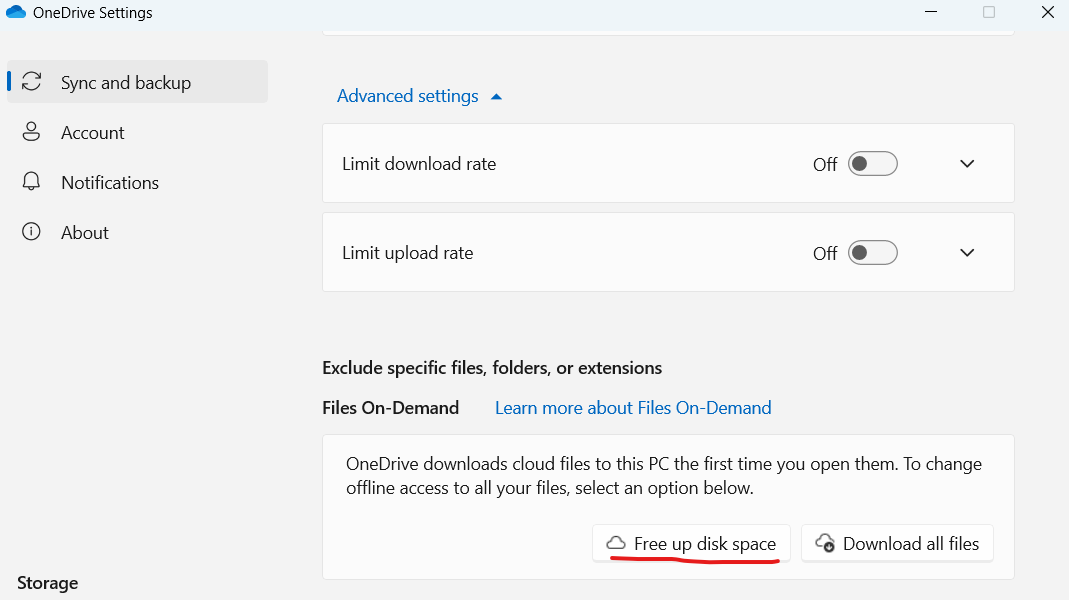Expand the Limit download rate options

coord(967,164)
